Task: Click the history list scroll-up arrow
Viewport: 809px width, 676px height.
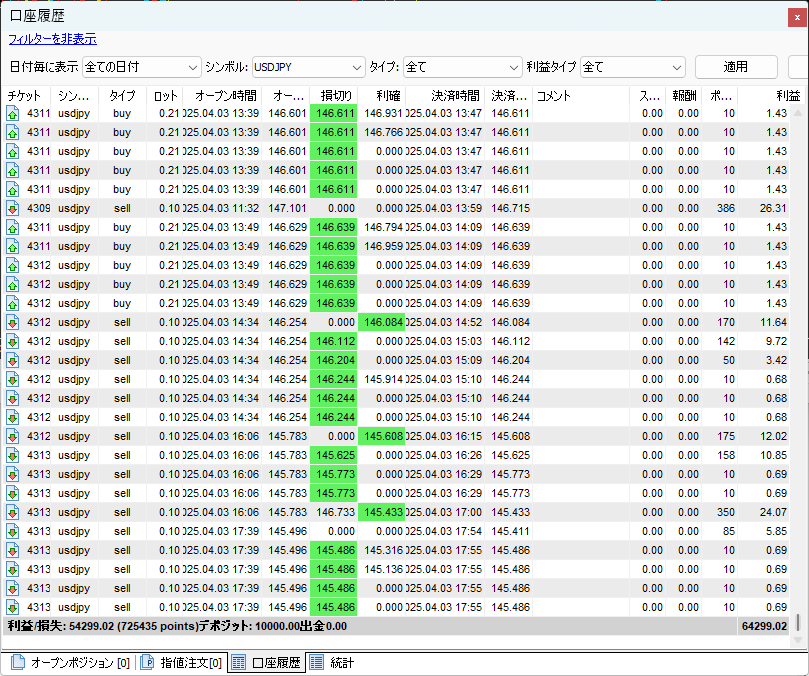Action: [x=798, y=112]
